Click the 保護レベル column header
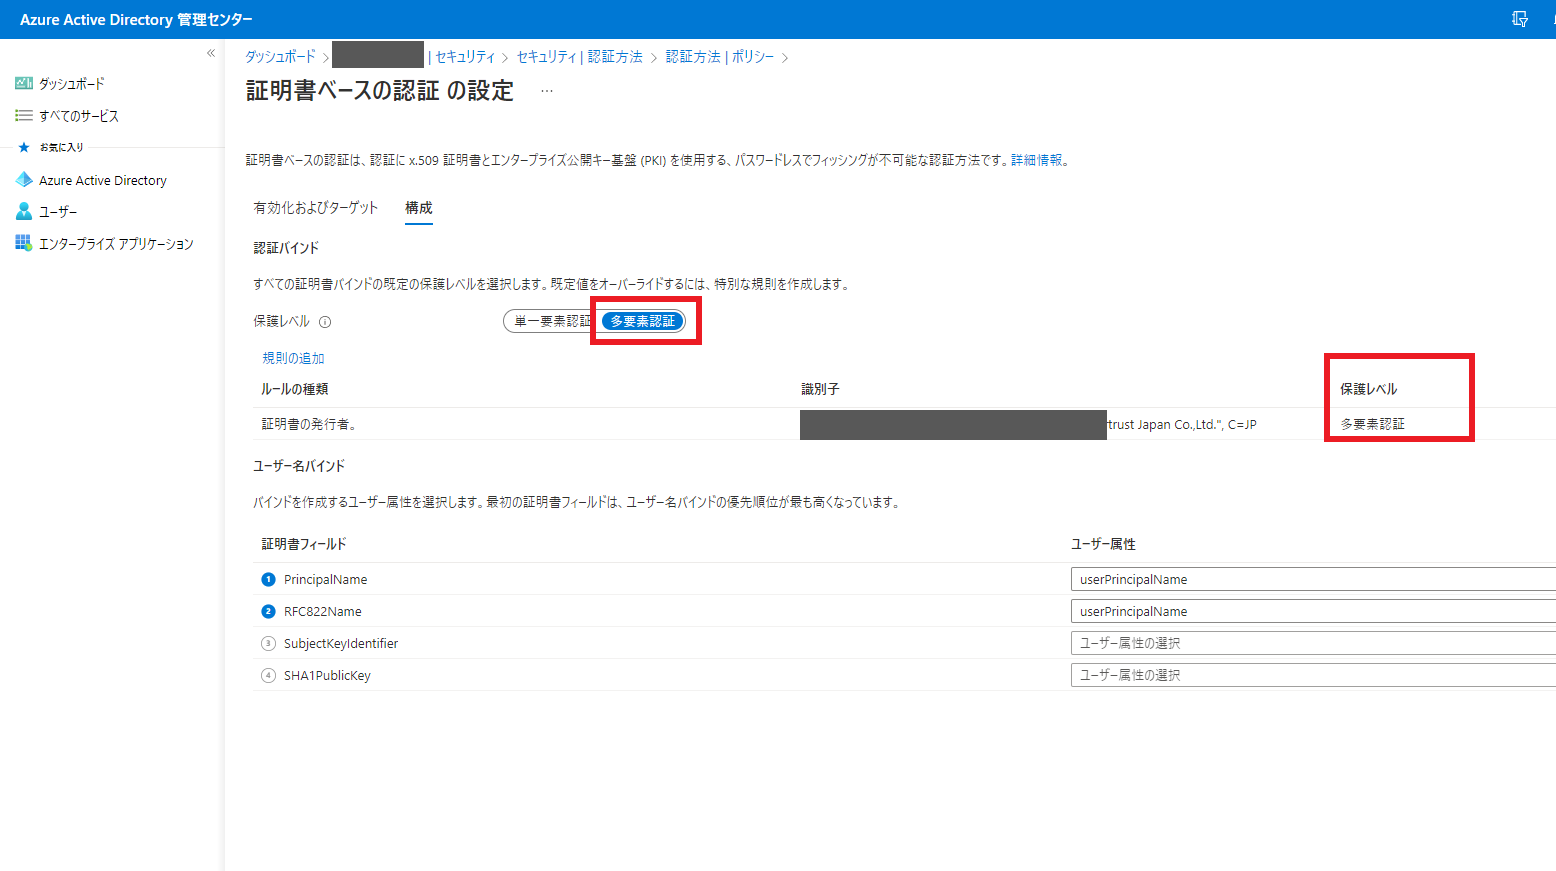Screen dimensions: 1556x871 [x=1369, y=389]
